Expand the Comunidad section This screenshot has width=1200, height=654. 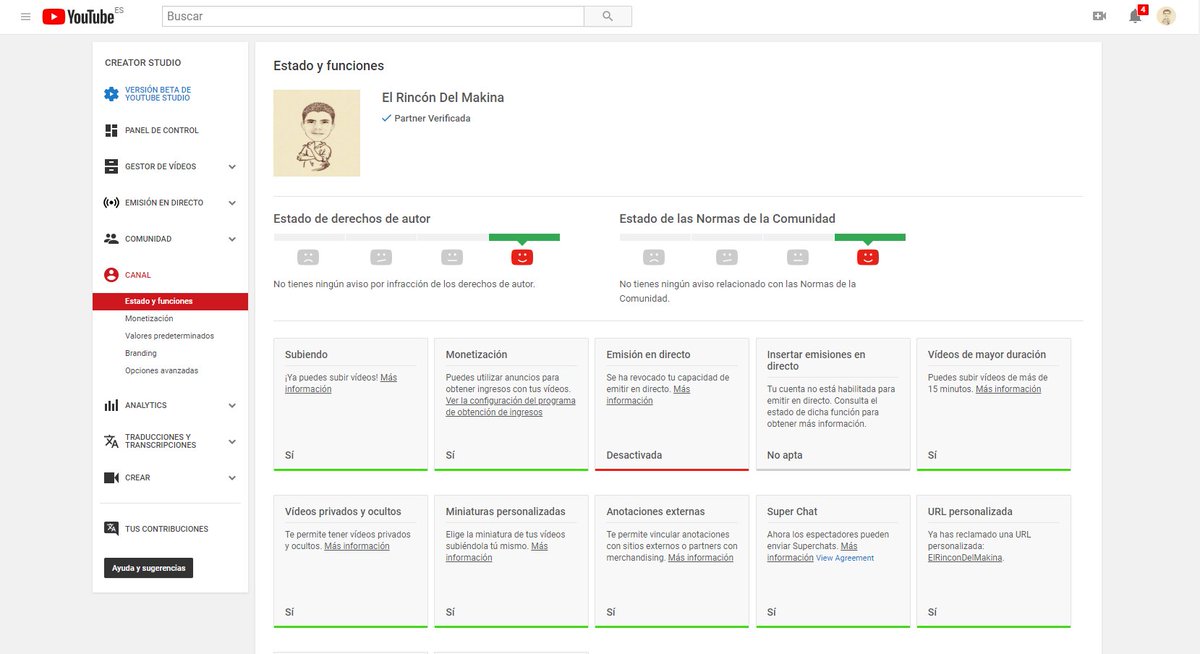coord(232,239)
